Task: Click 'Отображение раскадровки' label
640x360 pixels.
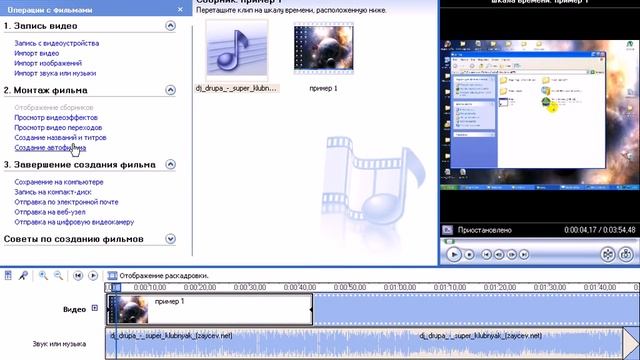Action: pos(164,276)
